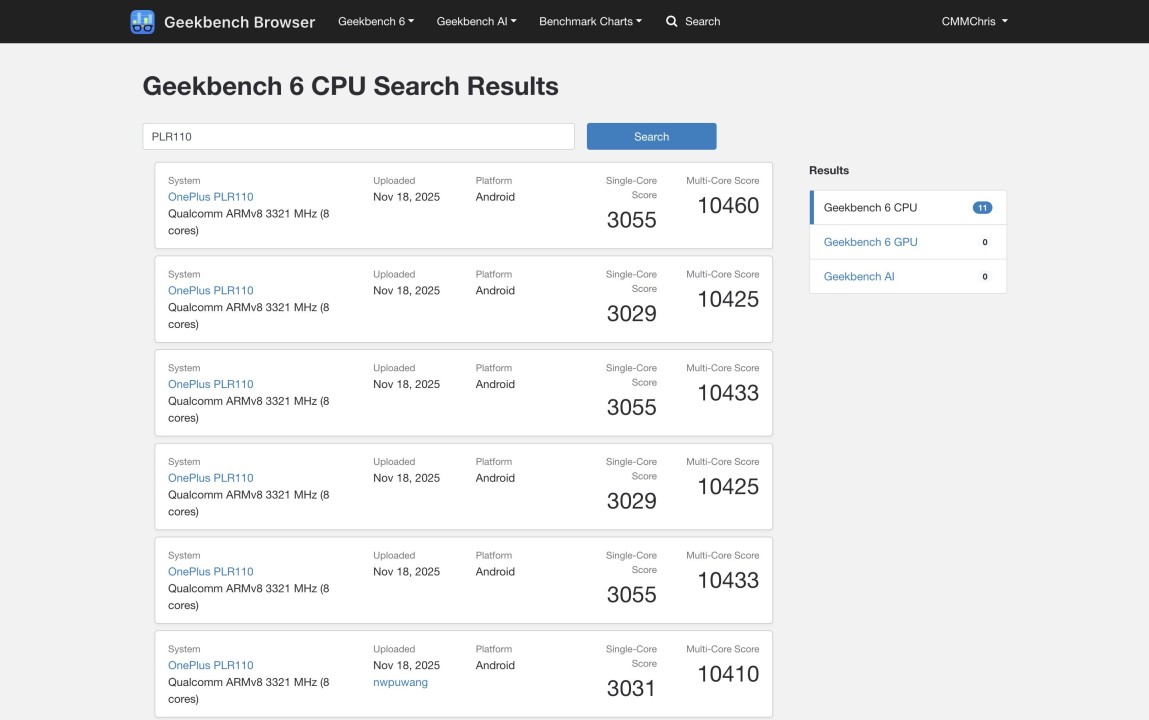Click the Geekbench Browser brand title

pos(239,21)
